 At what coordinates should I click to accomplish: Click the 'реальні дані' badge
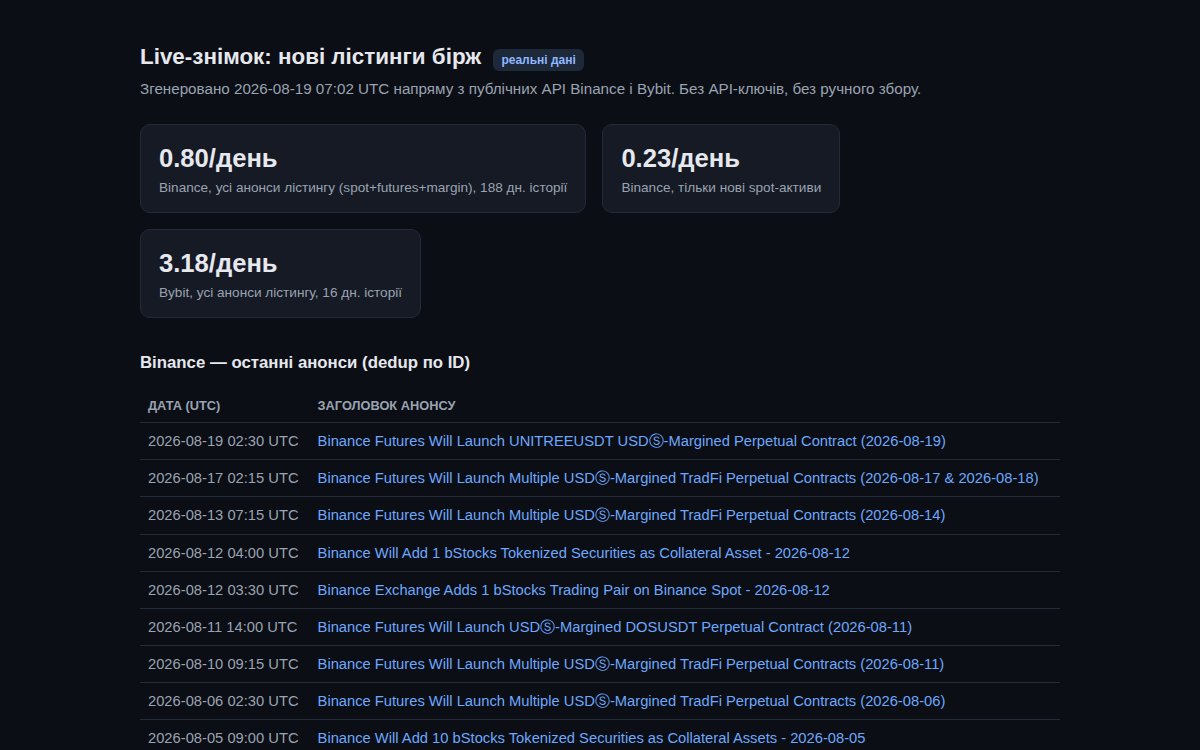click(538, 60)
